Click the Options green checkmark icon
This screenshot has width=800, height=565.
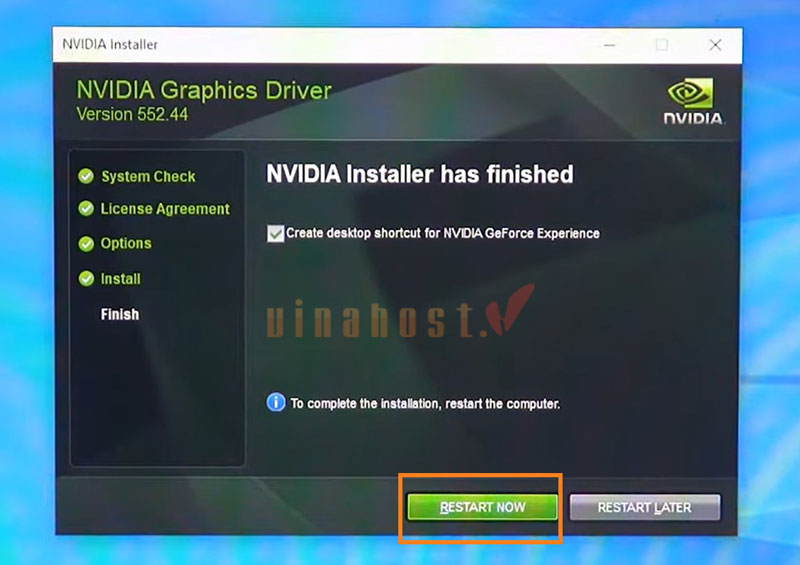86,243
